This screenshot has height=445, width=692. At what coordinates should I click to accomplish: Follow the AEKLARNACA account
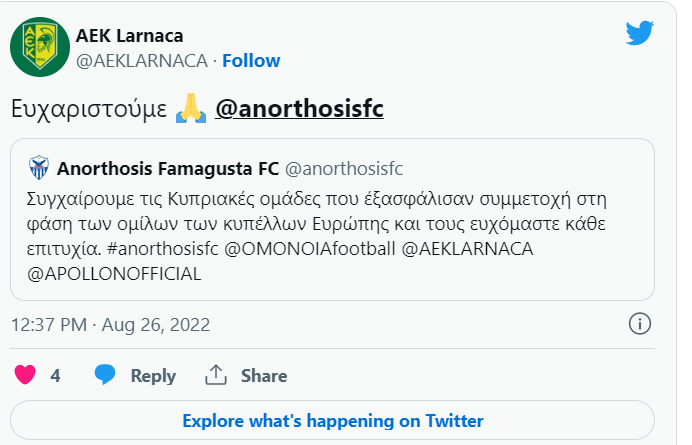(x=251, y=60)
